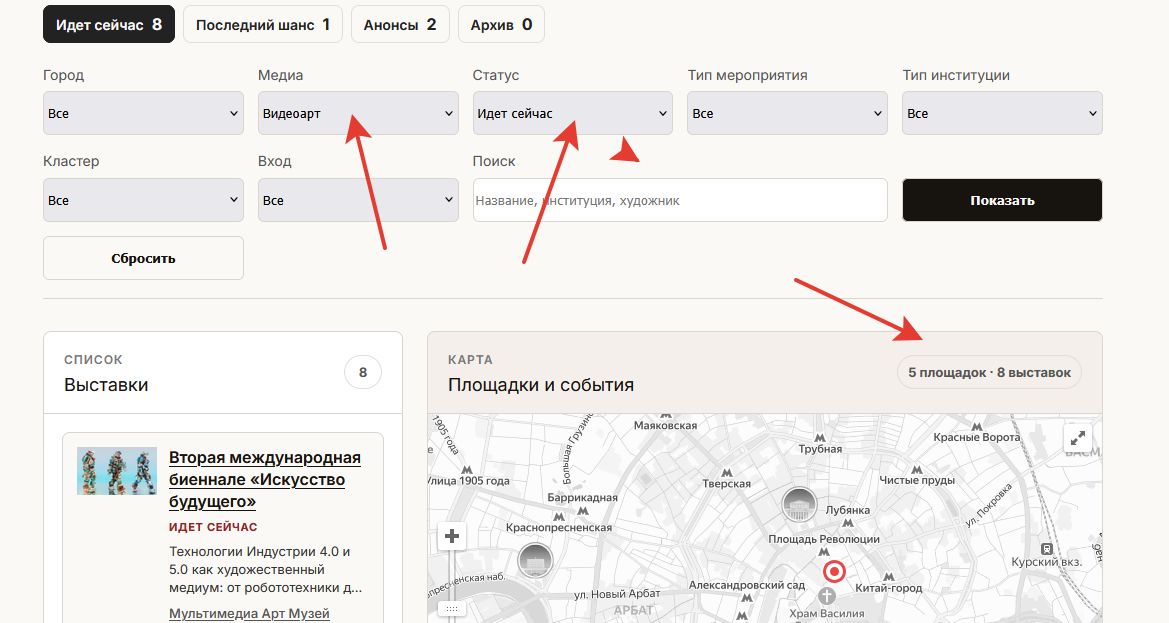Viewport: 1169px width, 623px height.
Task: Expand the Тип институции dropdown
Action: [x=1002, y=113]
